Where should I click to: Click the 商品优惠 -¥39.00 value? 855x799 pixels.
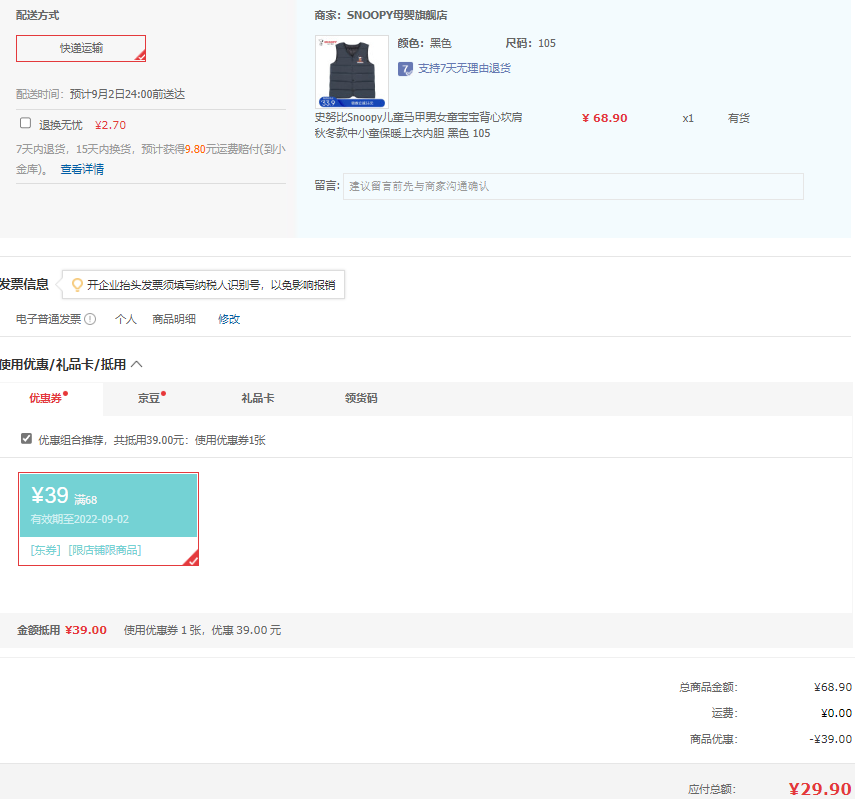pyautogui.click(x=830, y=740)
